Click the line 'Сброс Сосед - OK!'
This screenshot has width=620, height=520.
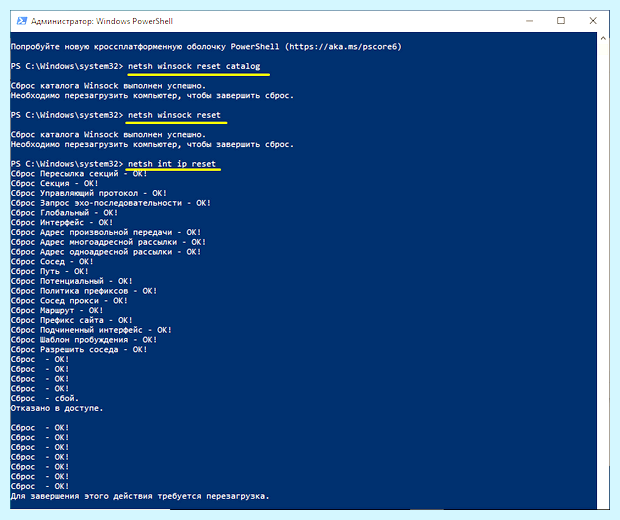52,262
